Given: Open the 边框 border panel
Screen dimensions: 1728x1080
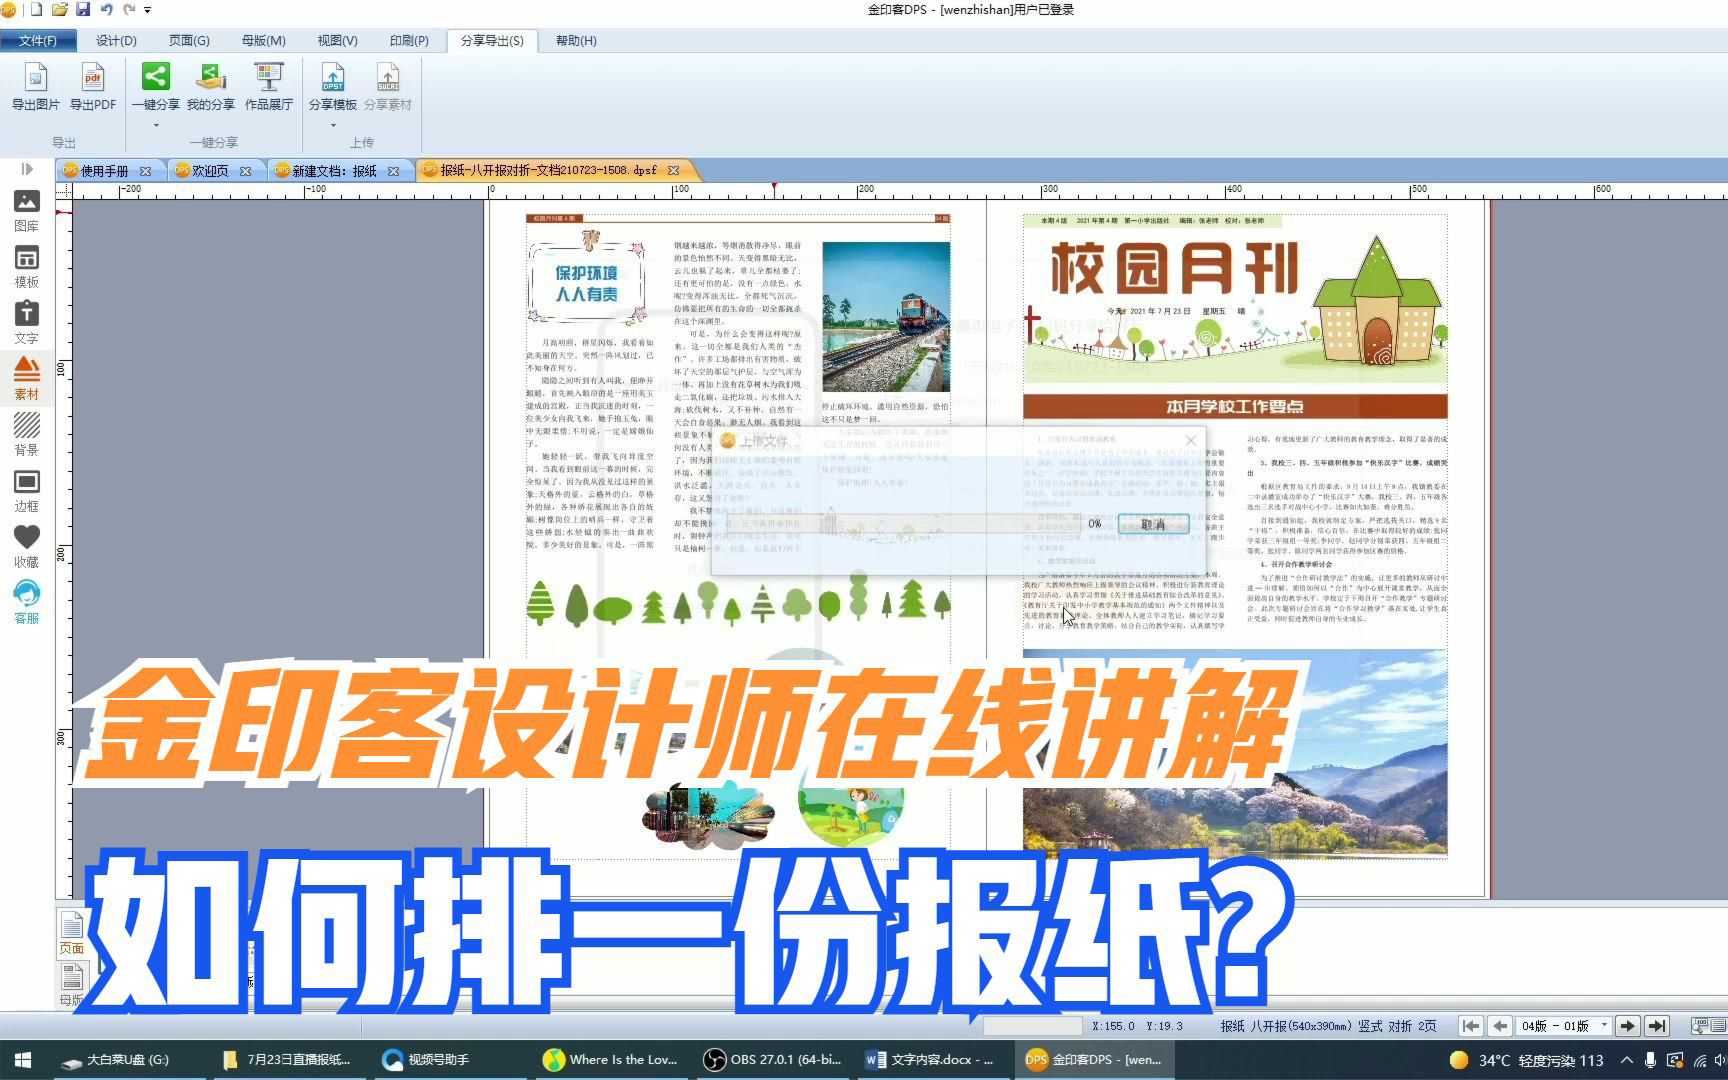Looking at the screenshot, I should click(27, 491).
